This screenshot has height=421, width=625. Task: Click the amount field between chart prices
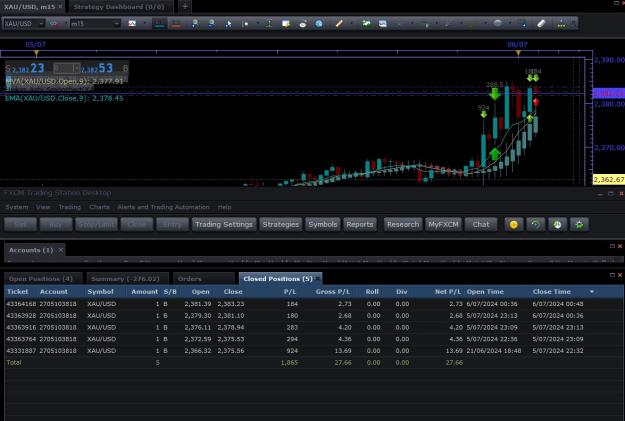click(x=67, y=68)
